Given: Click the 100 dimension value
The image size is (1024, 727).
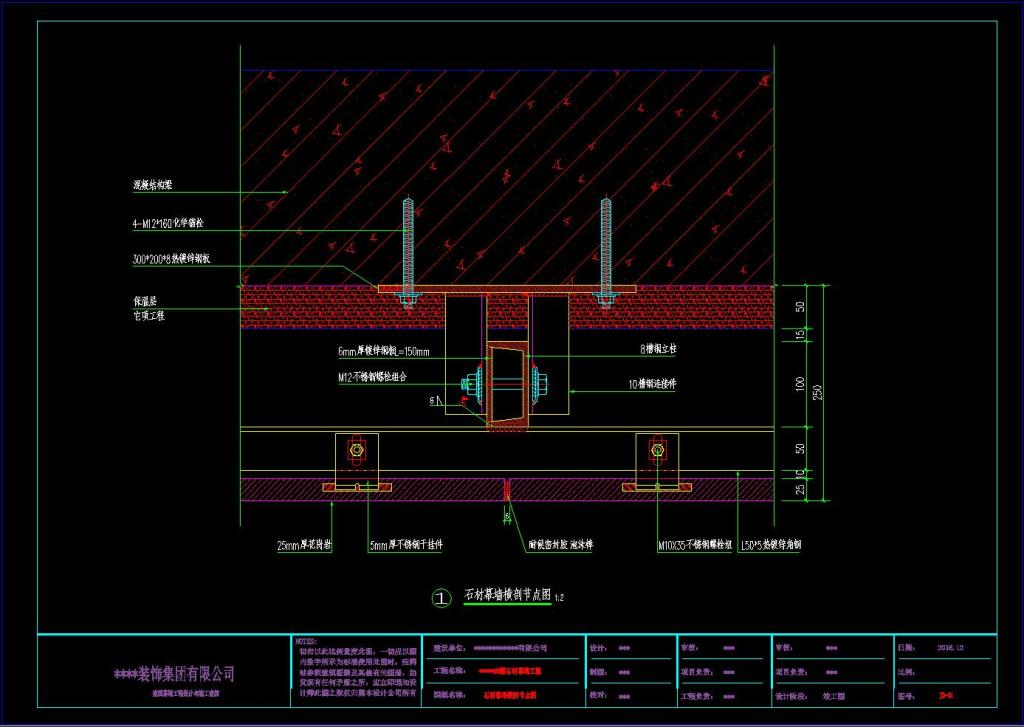Looking at the screenshot, I should 801,384.
